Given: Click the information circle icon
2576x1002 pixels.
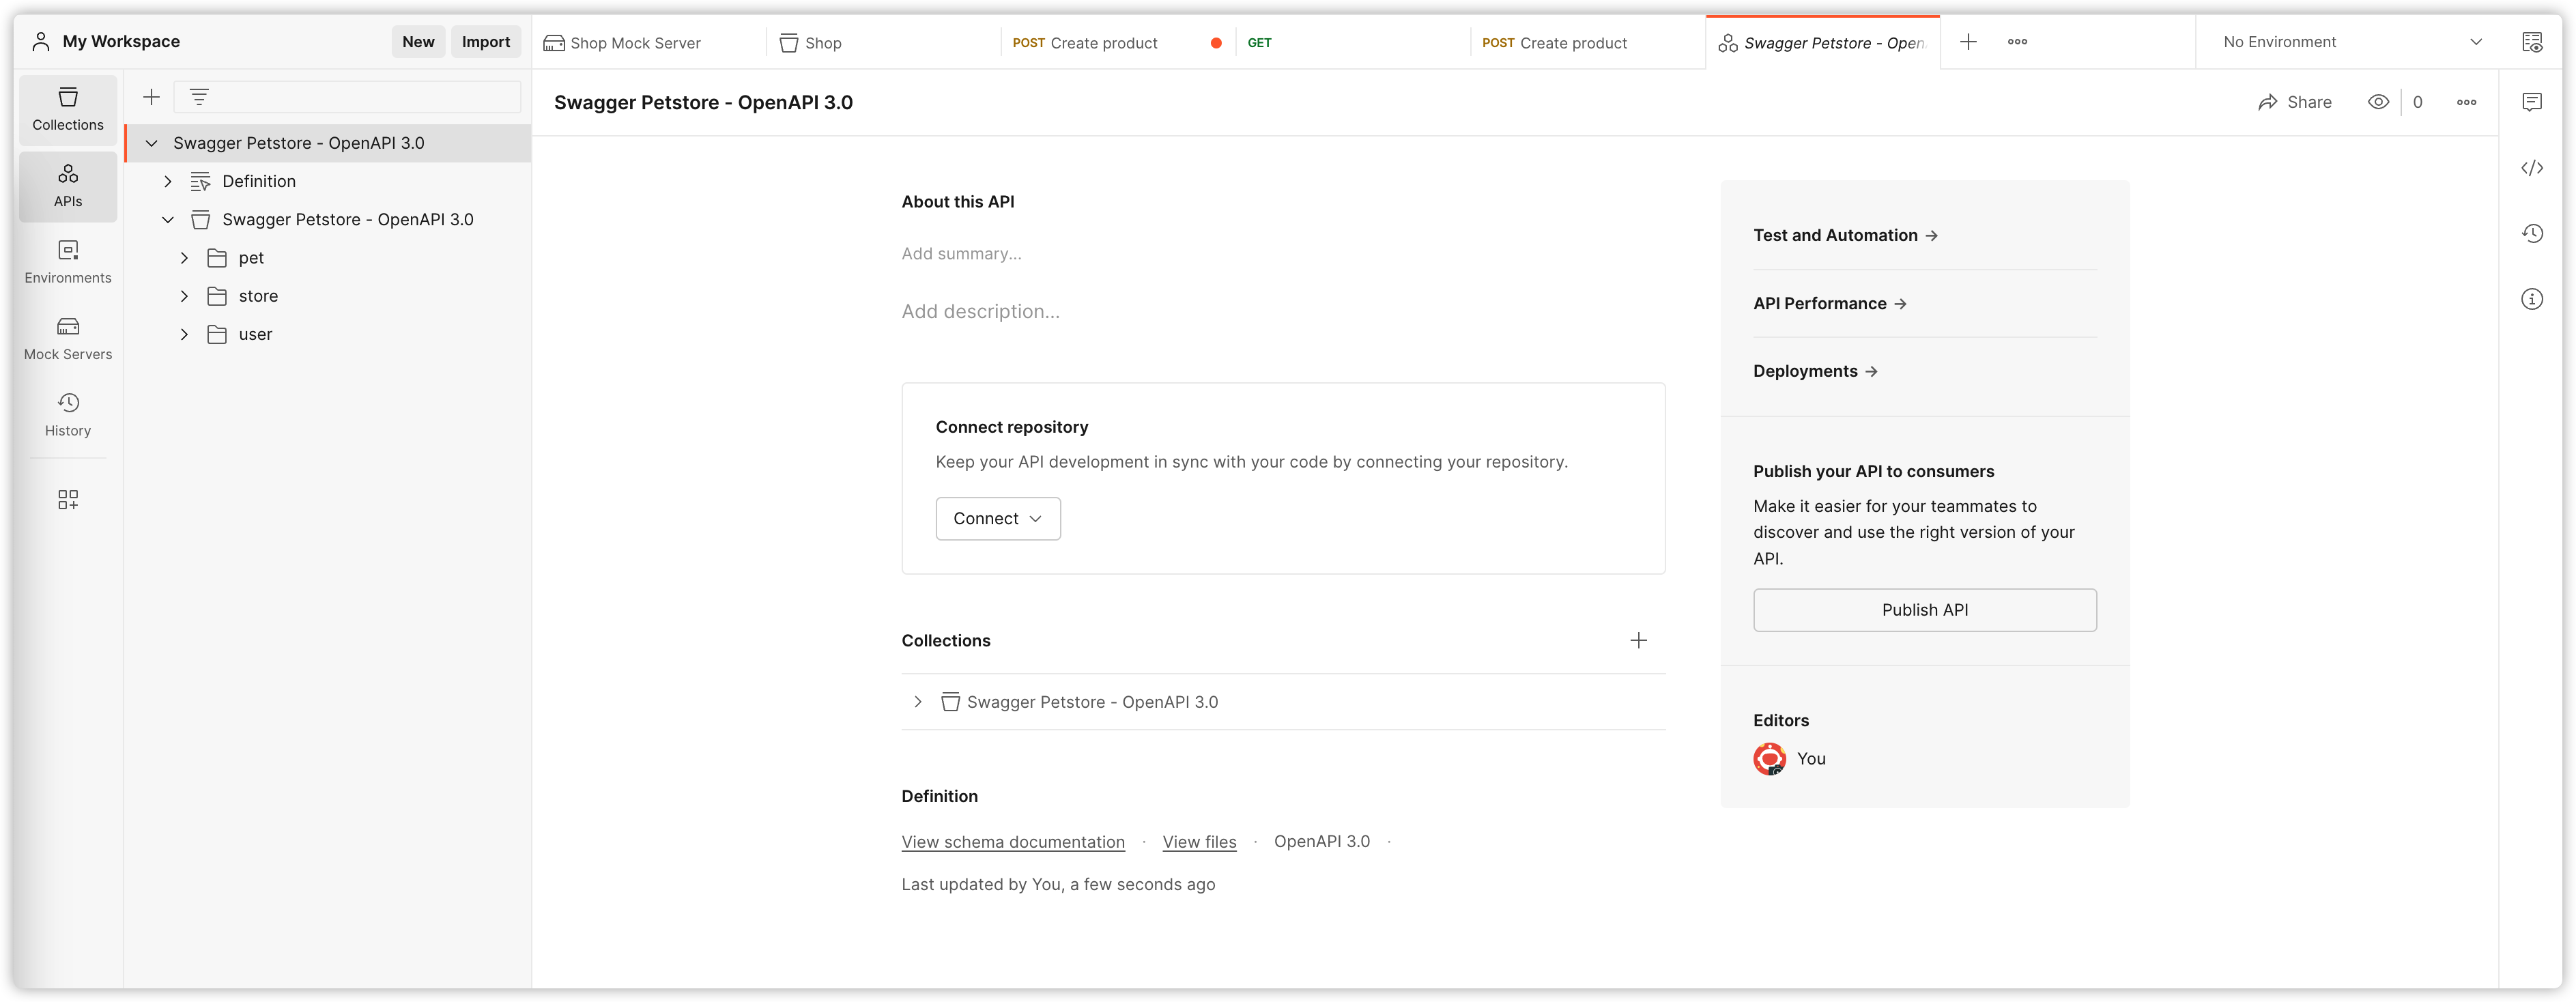Looking at the screenshot, I should coord(2535,299).
